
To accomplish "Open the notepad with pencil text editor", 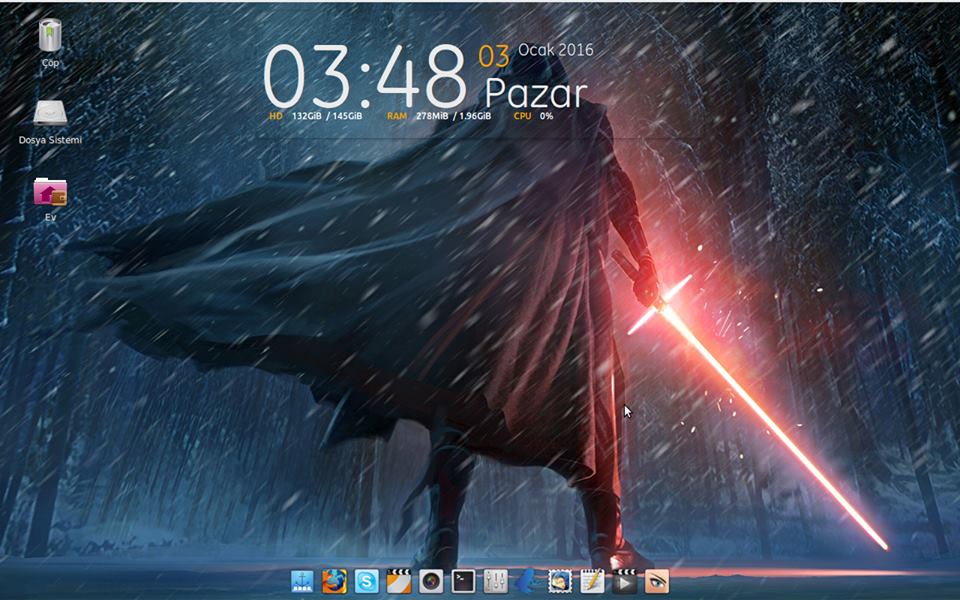I will point(592,581).
